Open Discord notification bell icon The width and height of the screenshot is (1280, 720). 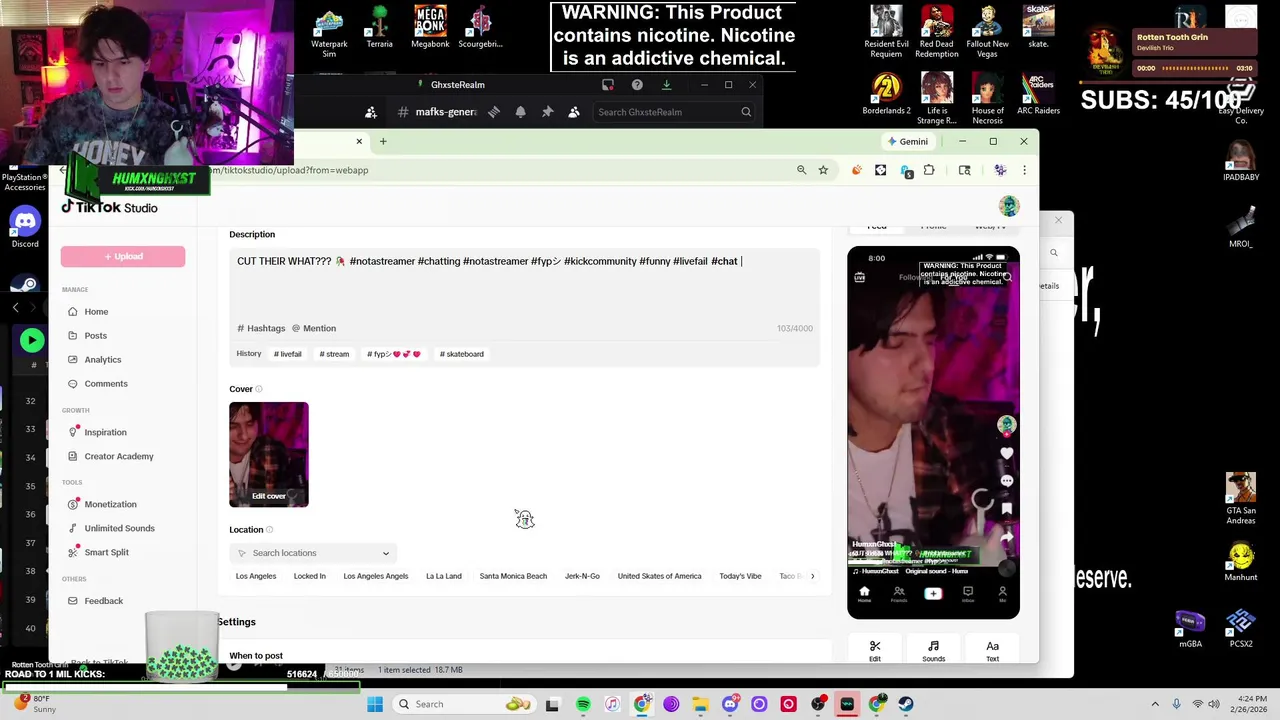point(520,112)
